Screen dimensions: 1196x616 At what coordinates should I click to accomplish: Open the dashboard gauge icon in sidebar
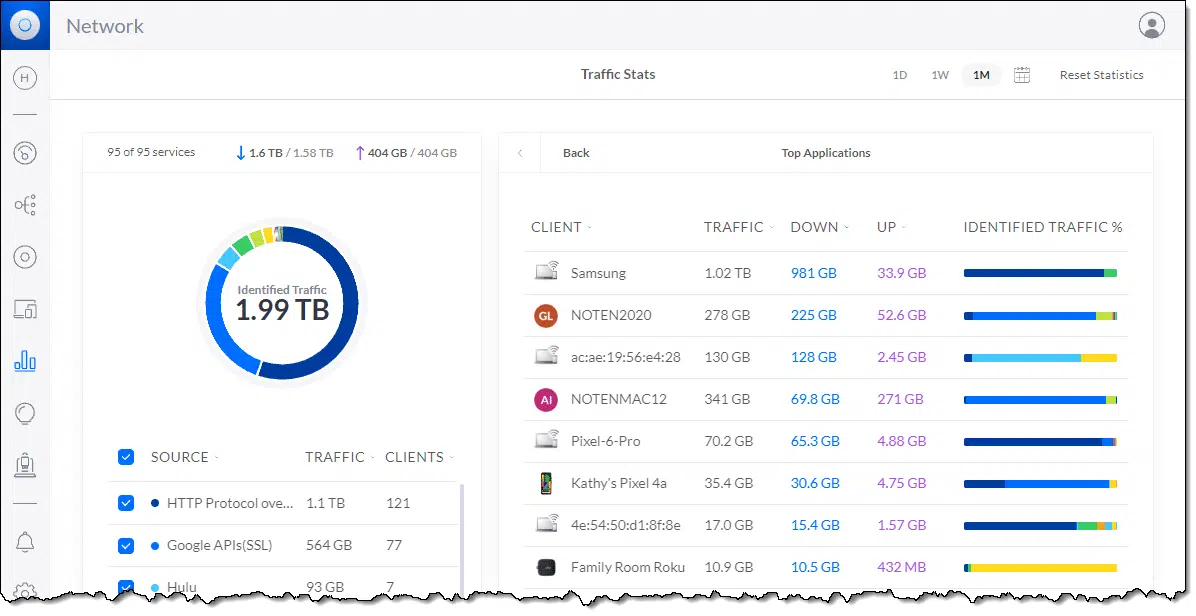(x=25, y=153)
